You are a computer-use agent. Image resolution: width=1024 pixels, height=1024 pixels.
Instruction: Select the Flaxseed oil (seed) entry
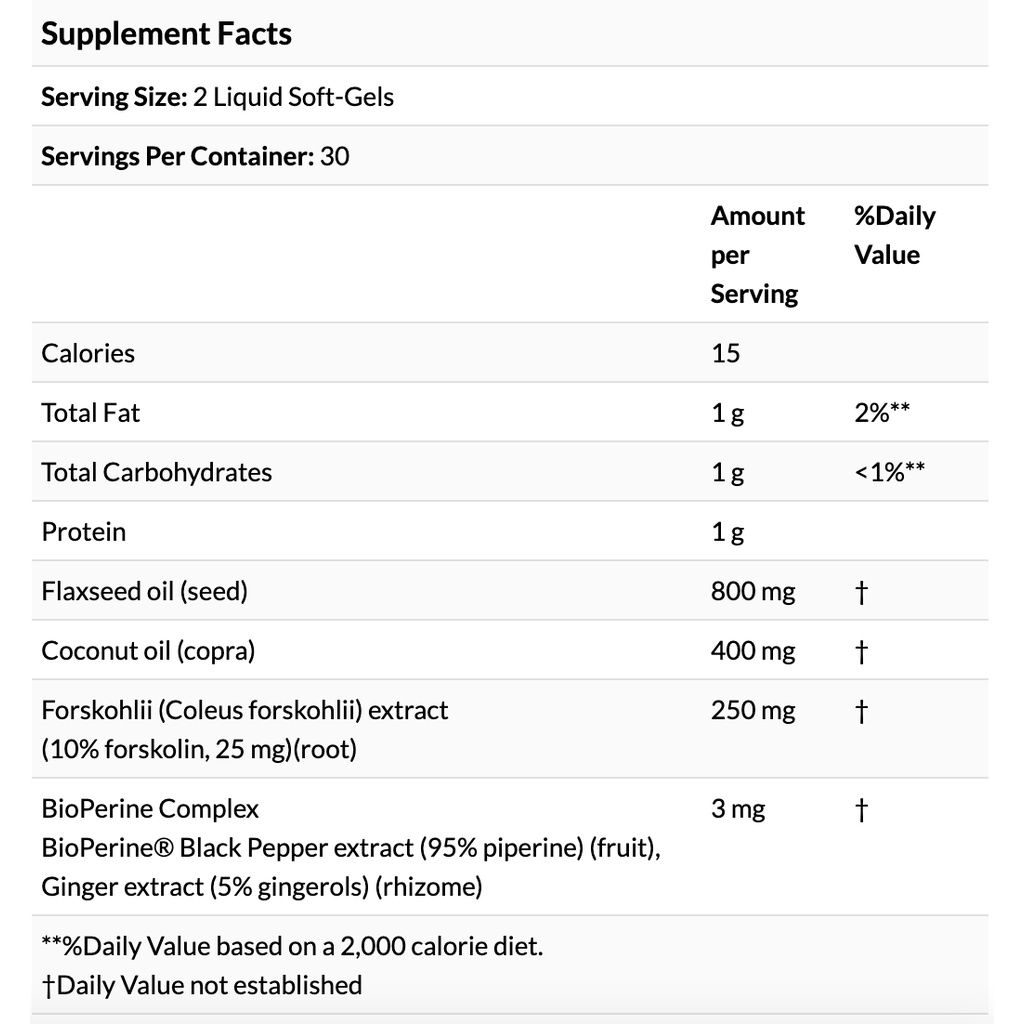coord(144,591)
